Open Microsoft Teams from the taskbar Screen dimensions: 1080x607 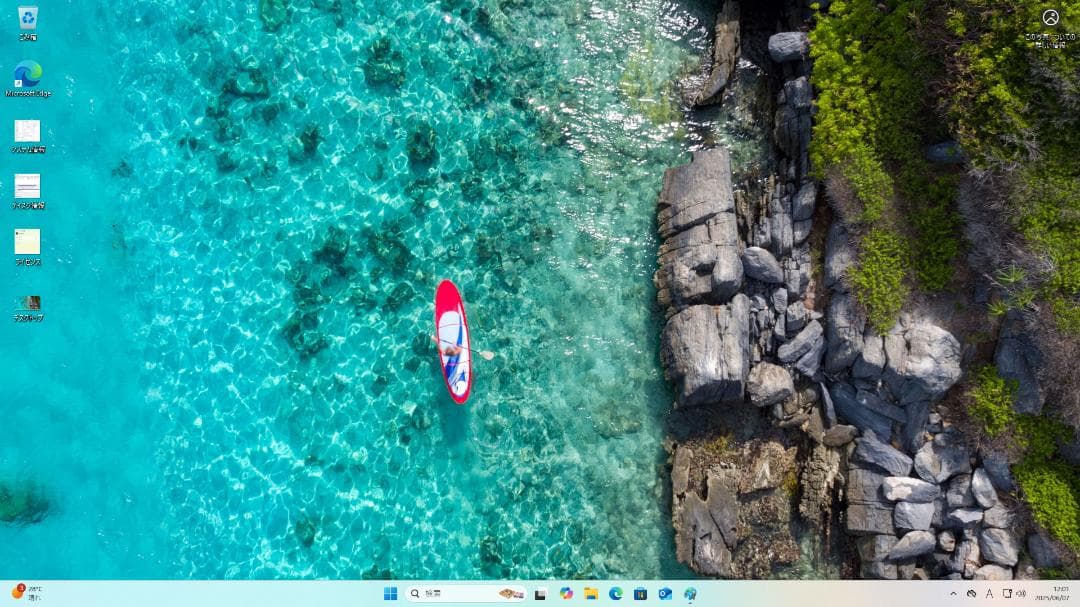click(691, 593)
